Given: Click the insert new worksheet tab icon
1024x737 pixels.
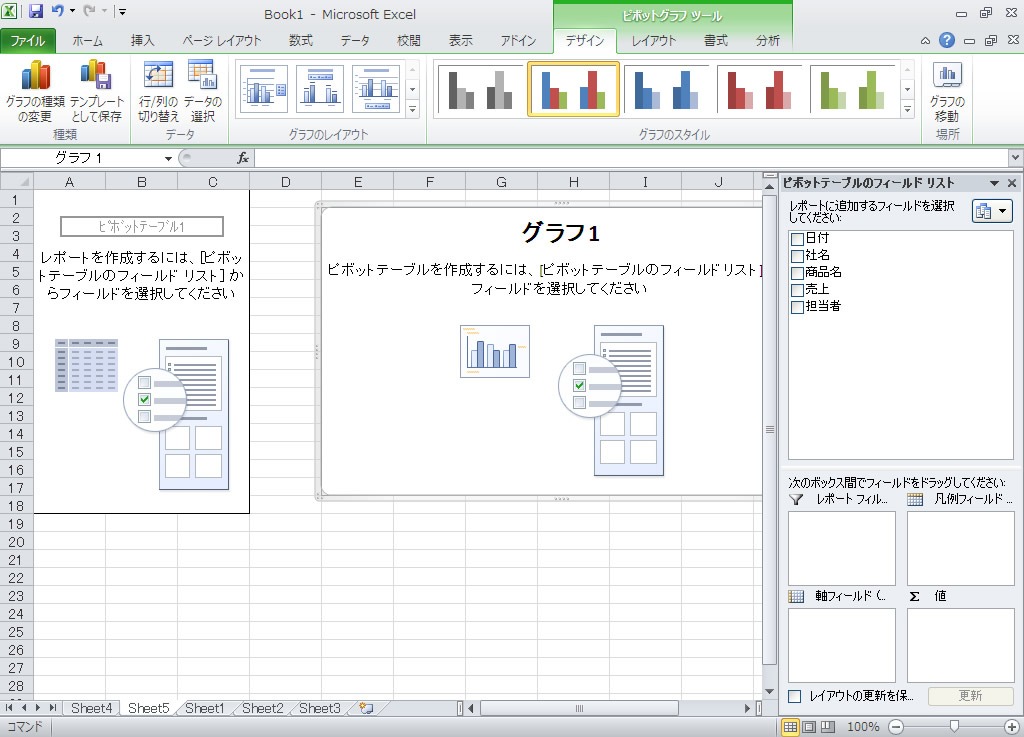Looking at the screenshot, I should pyautogui.click(x=366, y=708).
